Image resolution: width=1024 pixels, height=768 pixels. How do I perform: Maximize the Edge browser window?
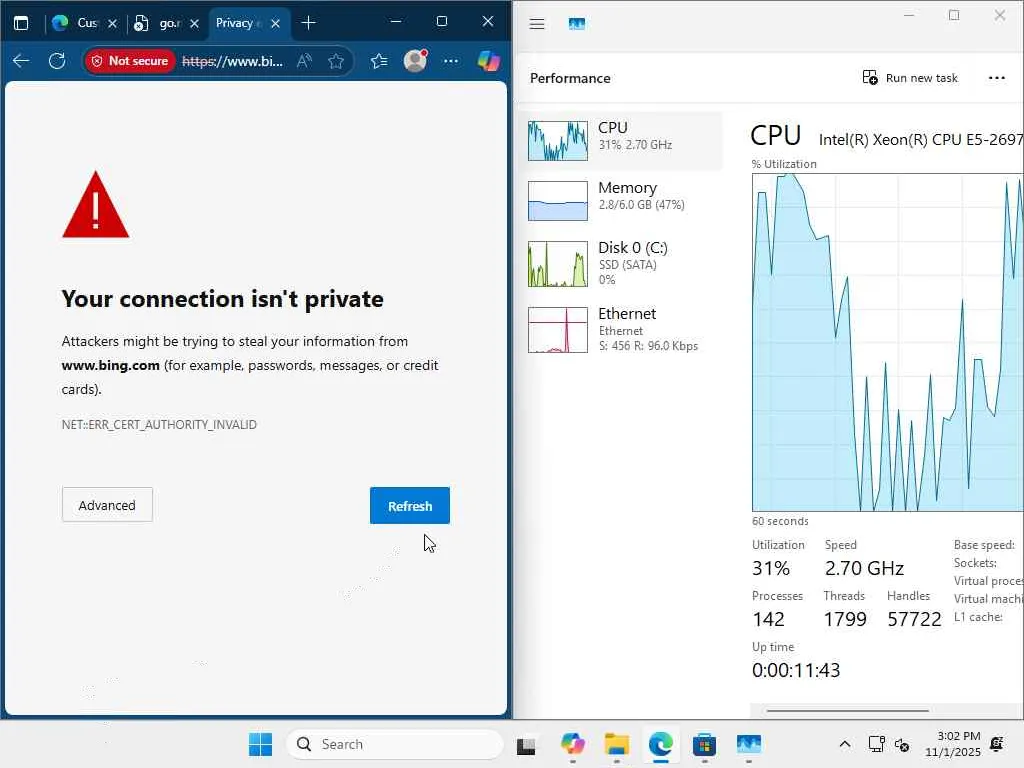coord(442,22)
